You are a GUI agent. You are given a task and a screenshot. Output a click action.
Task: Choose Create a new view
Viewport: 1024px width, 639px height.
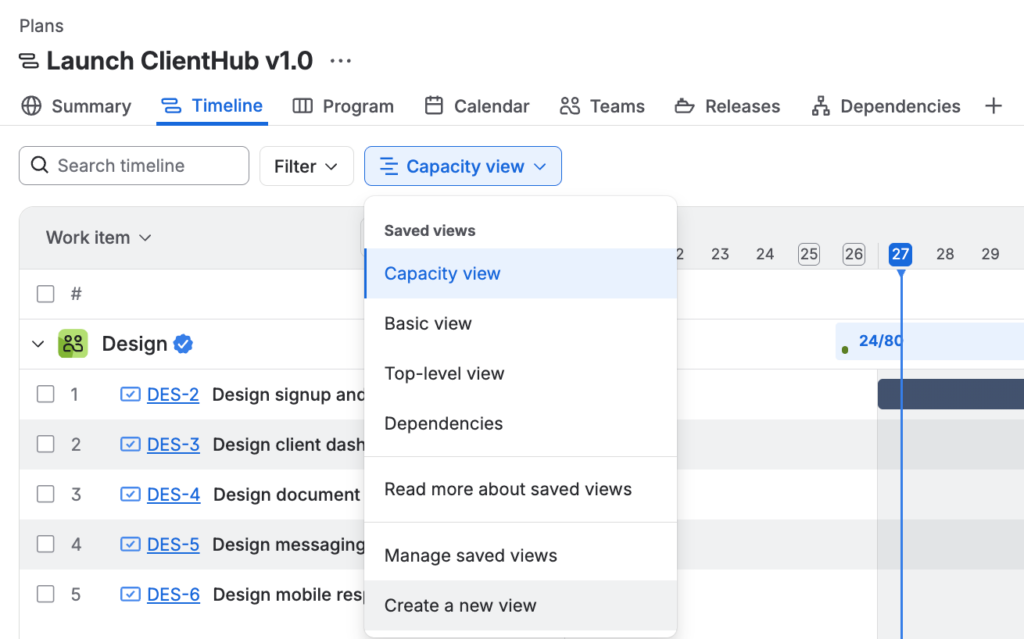[520, 606]
